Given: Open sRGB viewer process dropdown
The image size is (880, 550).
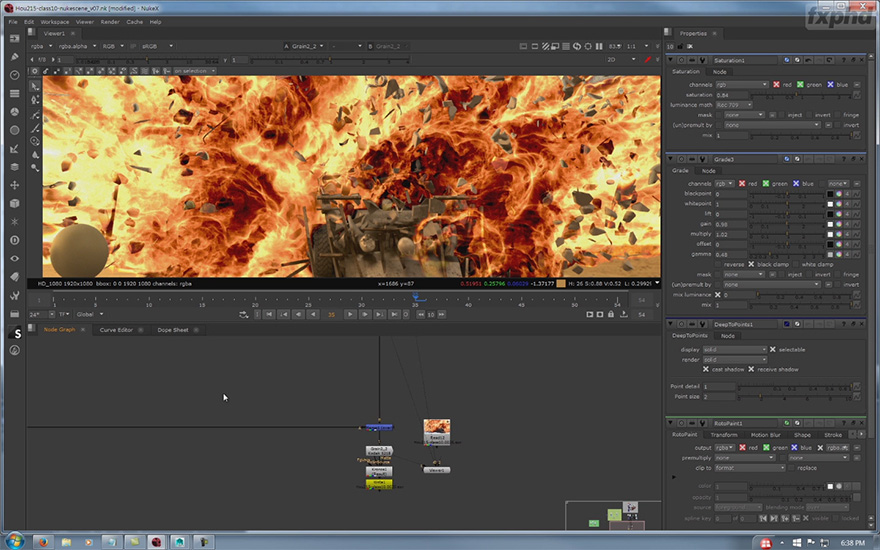Looking at the screenshot, I should pyautogui.click(x=158, y=46).
